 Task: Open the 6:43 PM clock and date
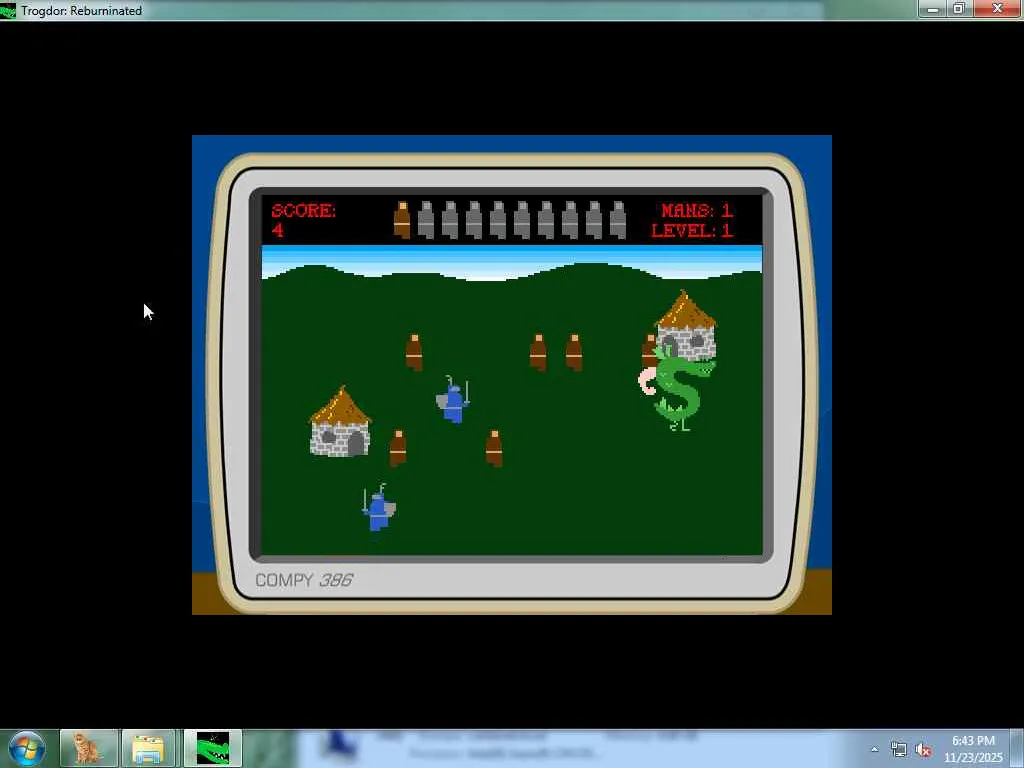coord(973,749)
